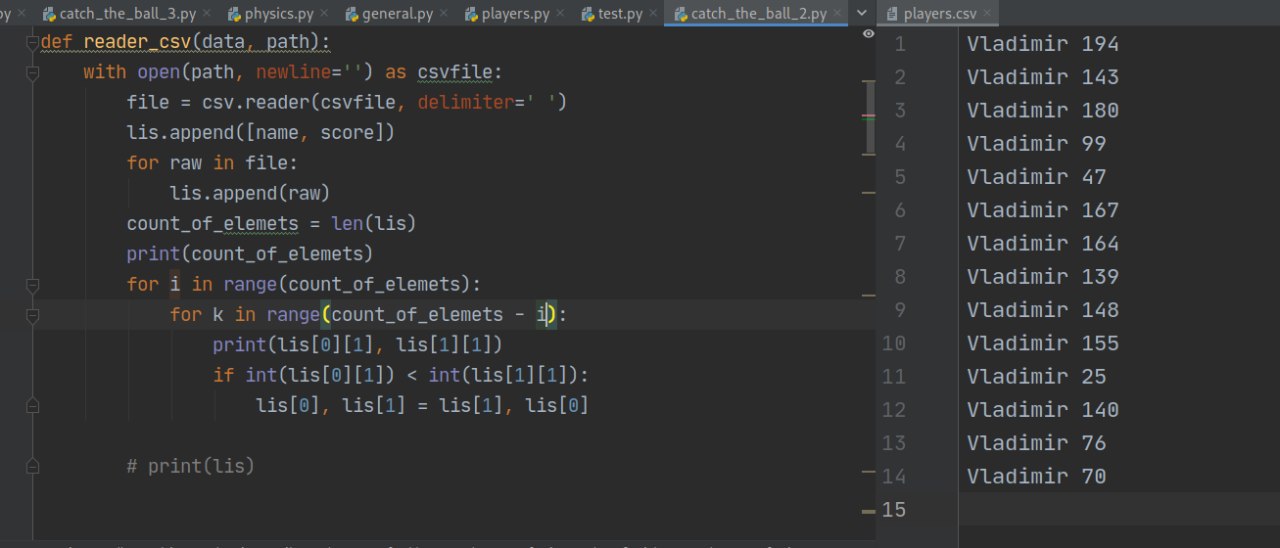
Task: Click 'Vladimir 25' row in players.csv
Action: [1037, 376]
